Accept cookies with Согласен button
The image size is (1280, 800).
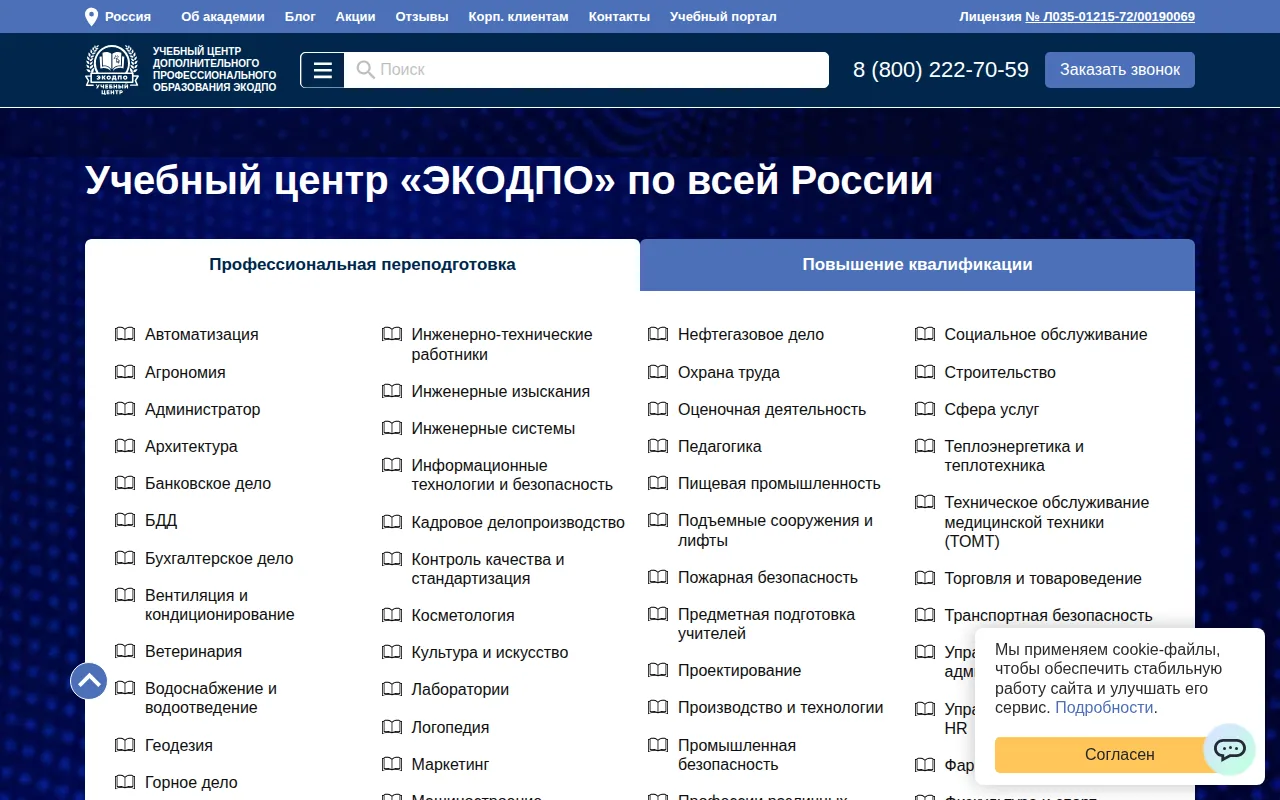(x=1120, y=755)
